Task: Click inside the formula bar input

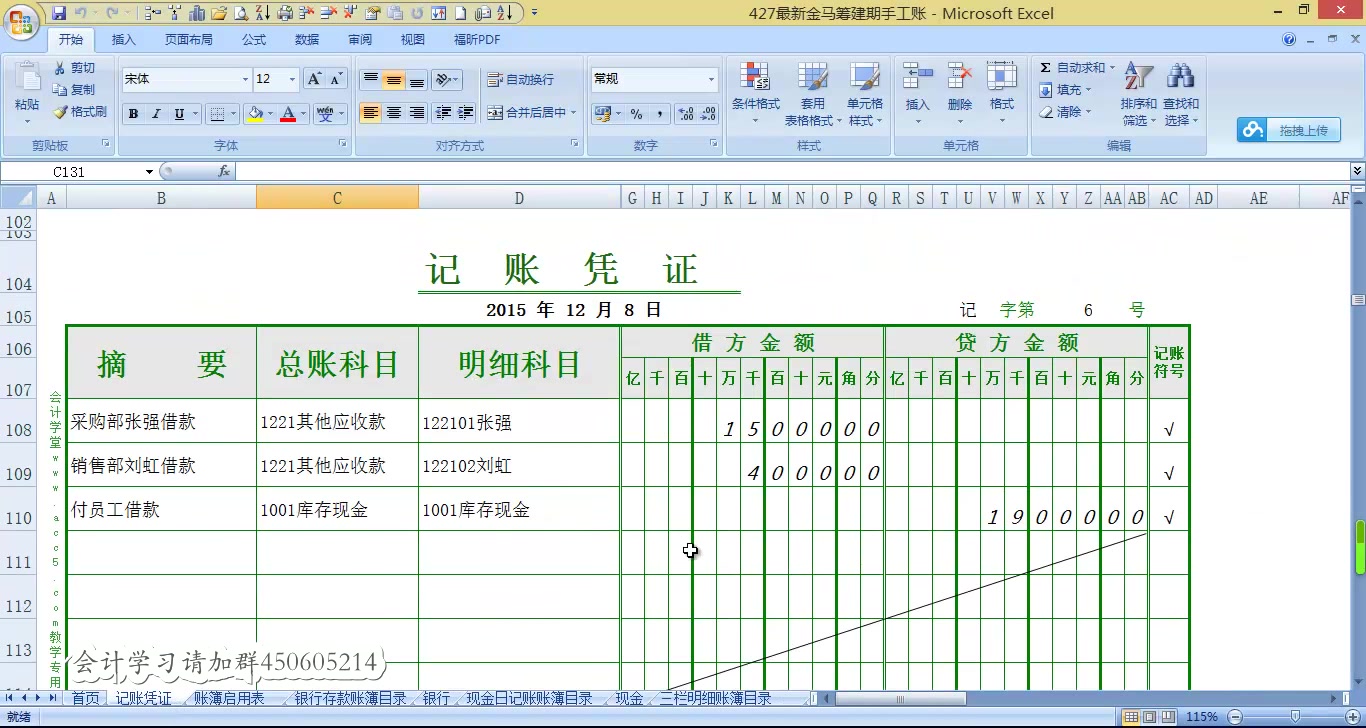Action: pos(790,172)
